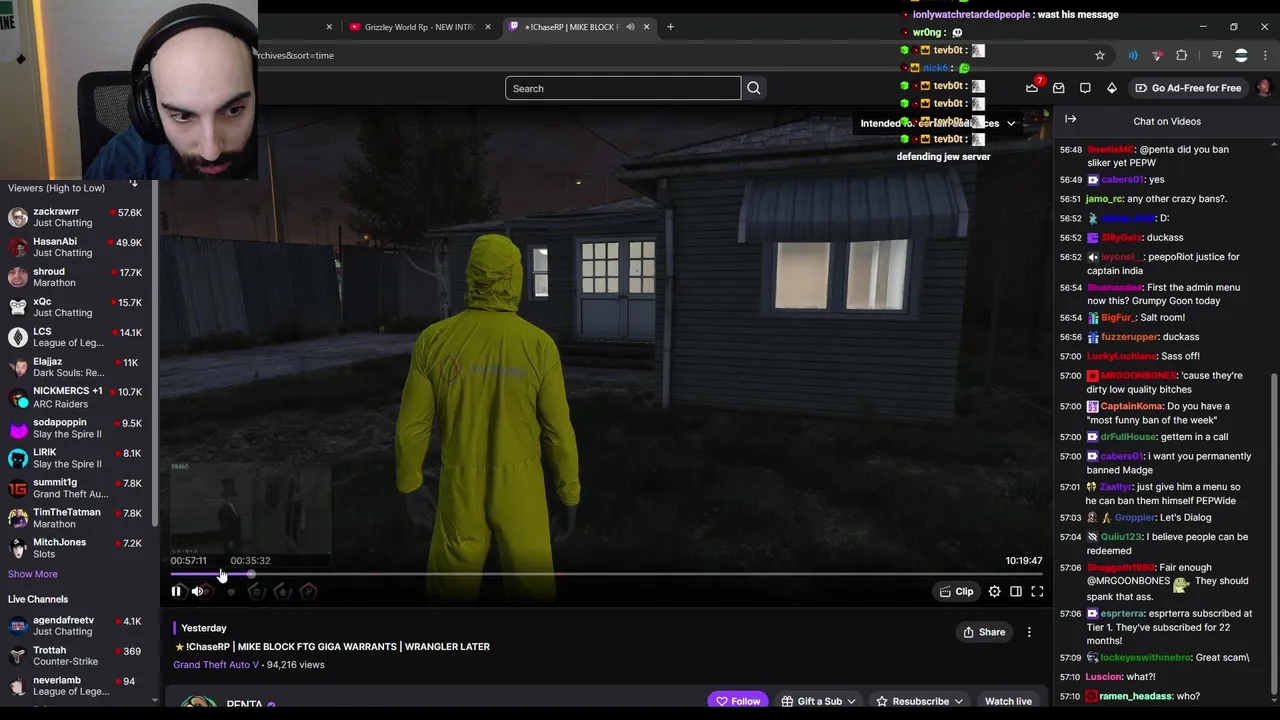Open a new browser tab
The image size is (1280, 720).
671,27
